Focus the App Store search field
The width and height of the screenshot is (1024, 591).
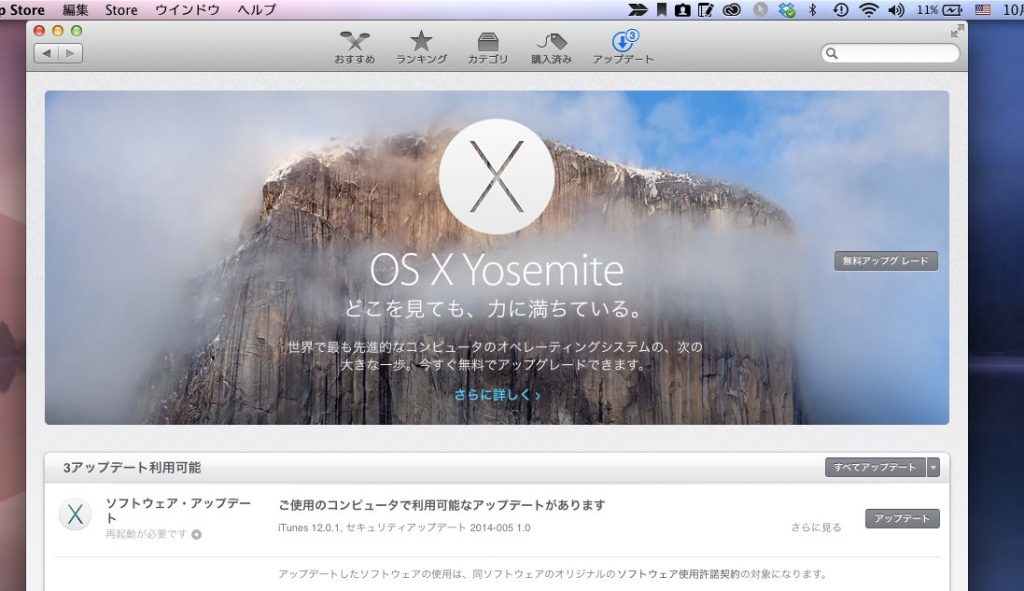click(890, 53)
